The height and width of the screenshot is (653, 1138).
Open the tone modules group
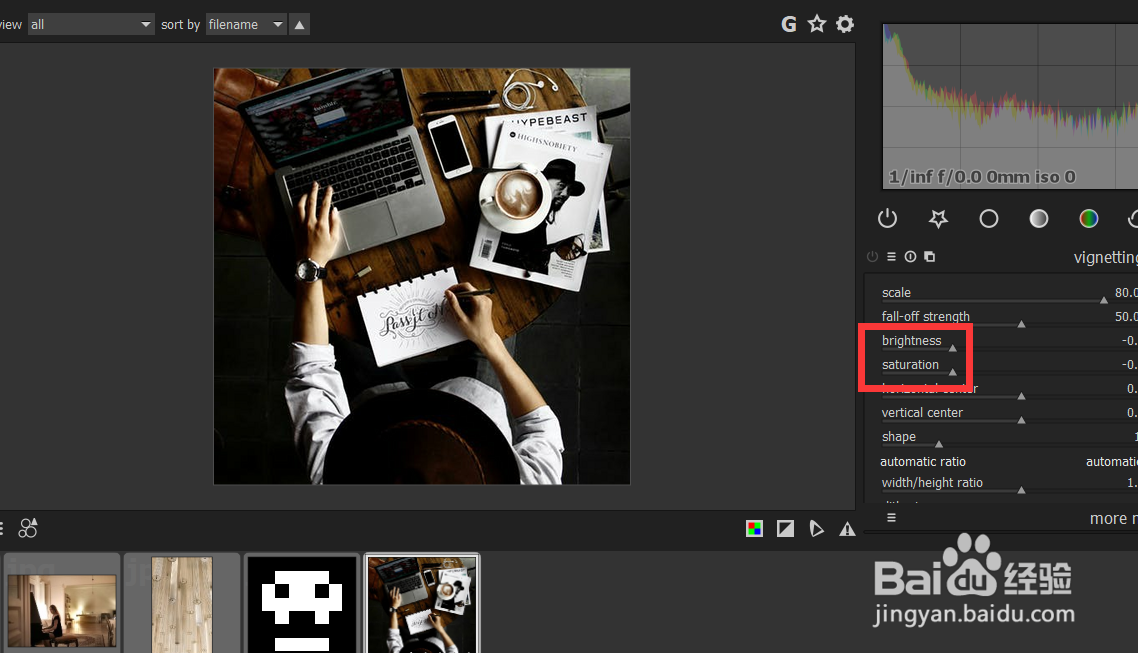click(1038, 218)
